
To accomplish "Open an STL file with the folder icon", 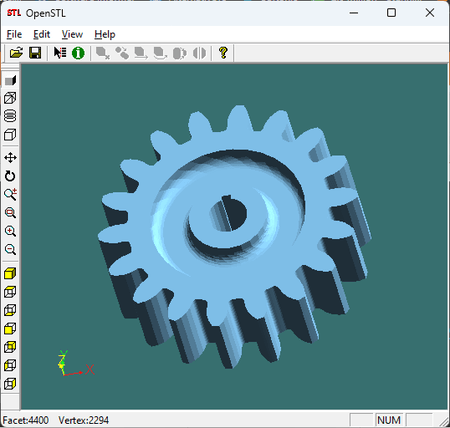I will click(16, 53).
